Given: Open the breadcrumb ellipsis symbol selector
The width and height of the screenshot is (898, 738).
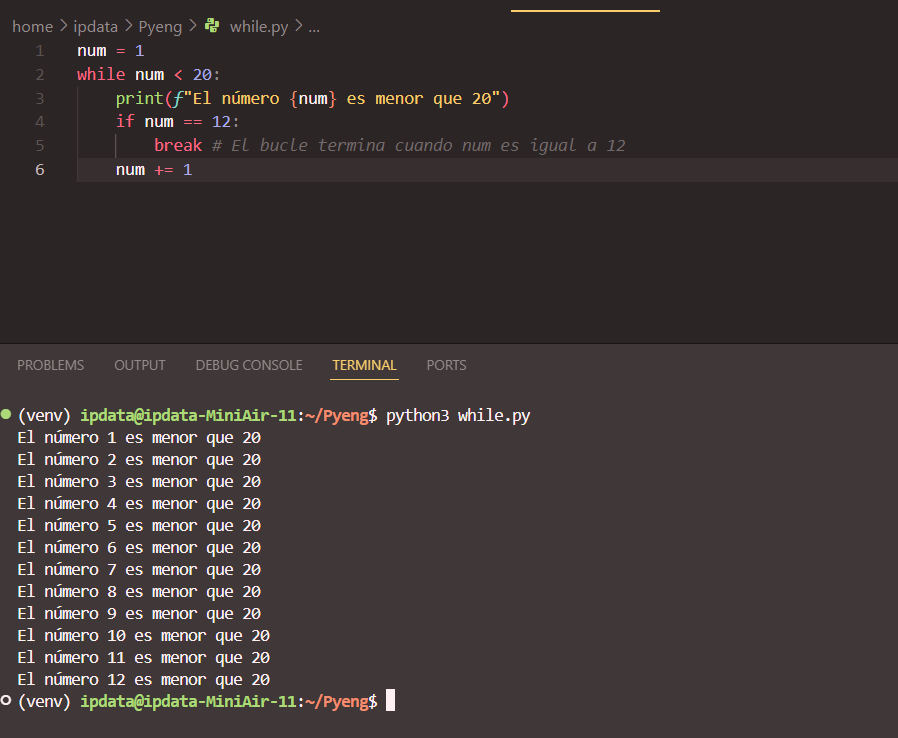Looking at the screenshot, I should click(x=314, y=27).
